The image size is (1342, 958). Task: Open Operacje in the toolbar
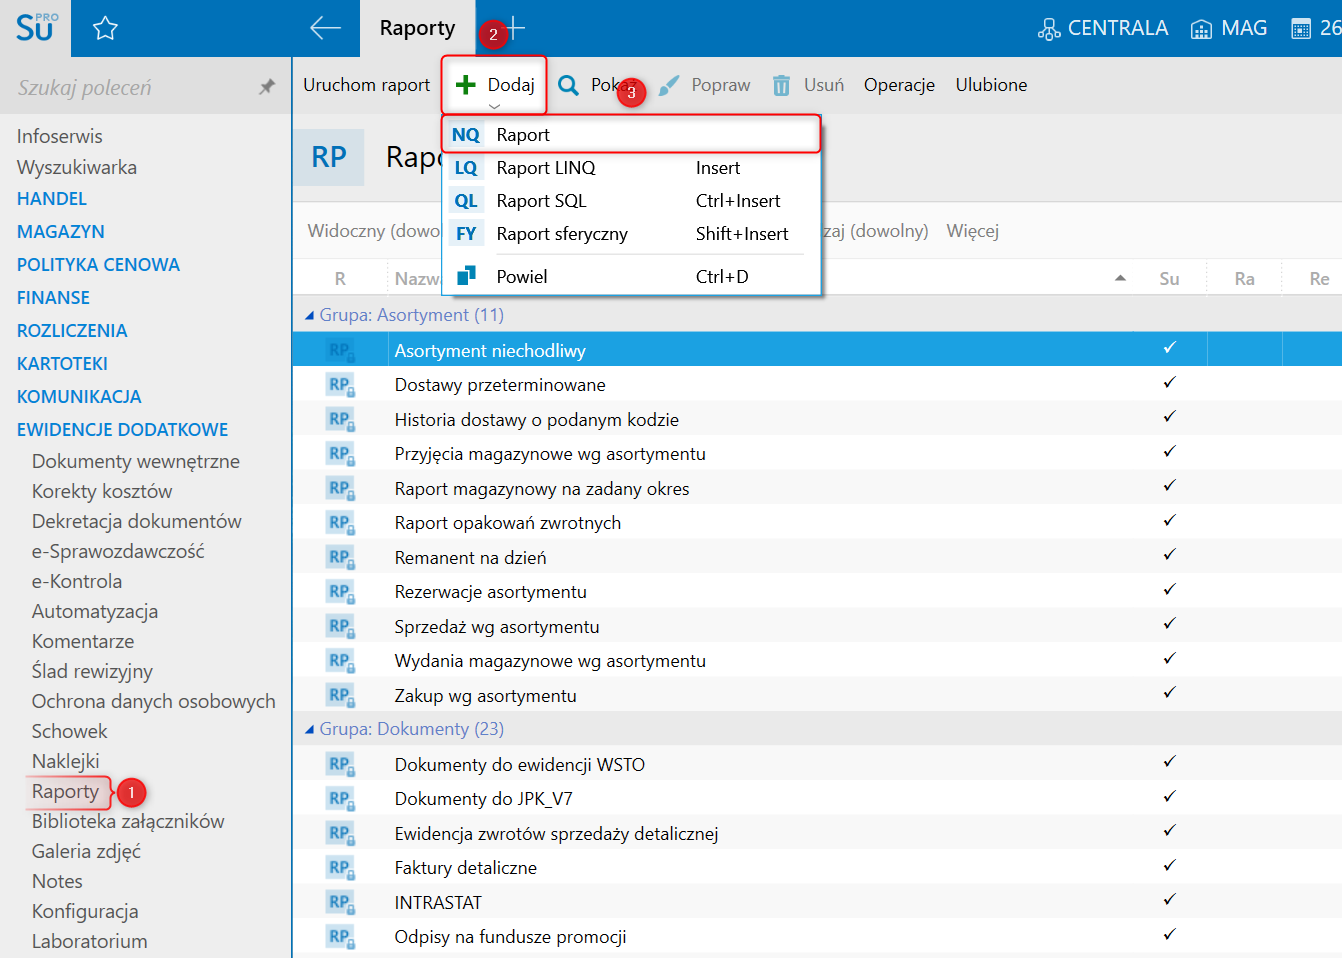(899, 85)
